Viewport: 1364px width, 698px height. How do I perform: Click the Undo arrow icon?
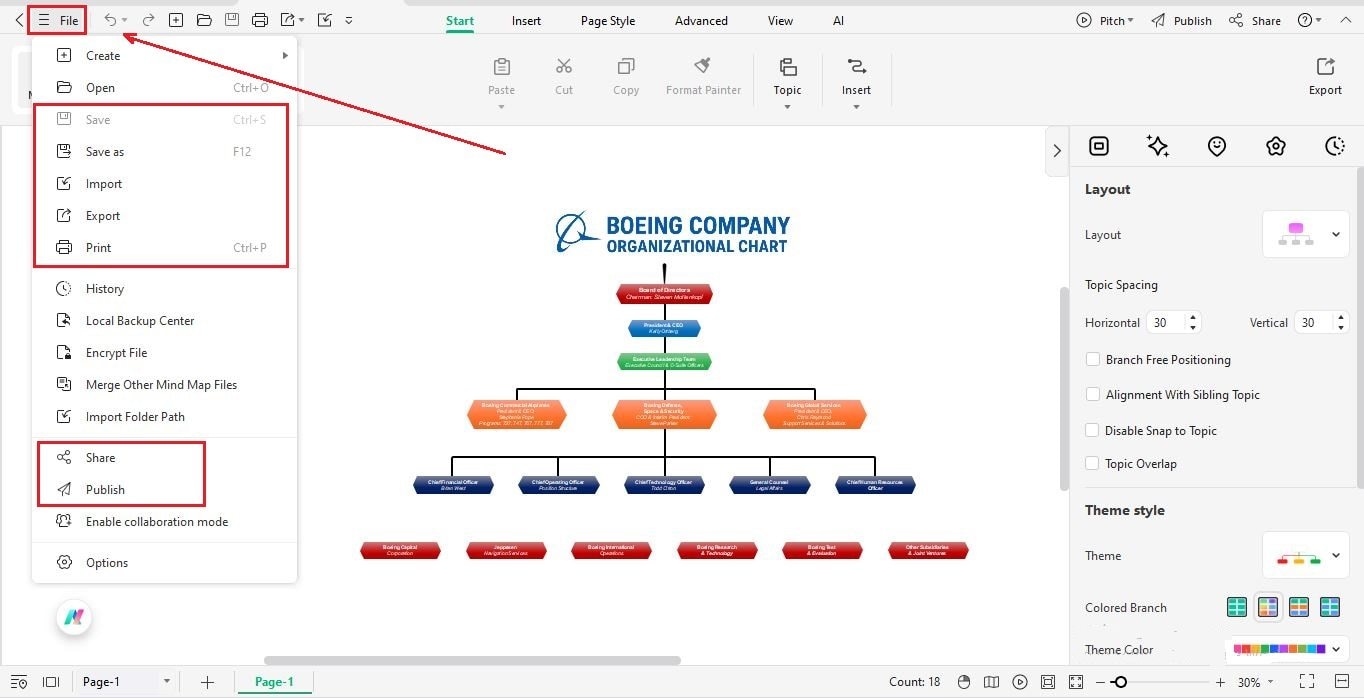110,20
